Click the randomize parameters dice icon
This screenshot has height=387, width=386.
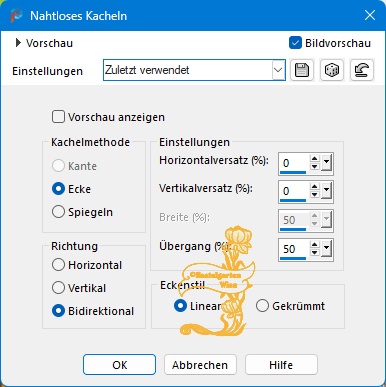click(x=332, y=70)
